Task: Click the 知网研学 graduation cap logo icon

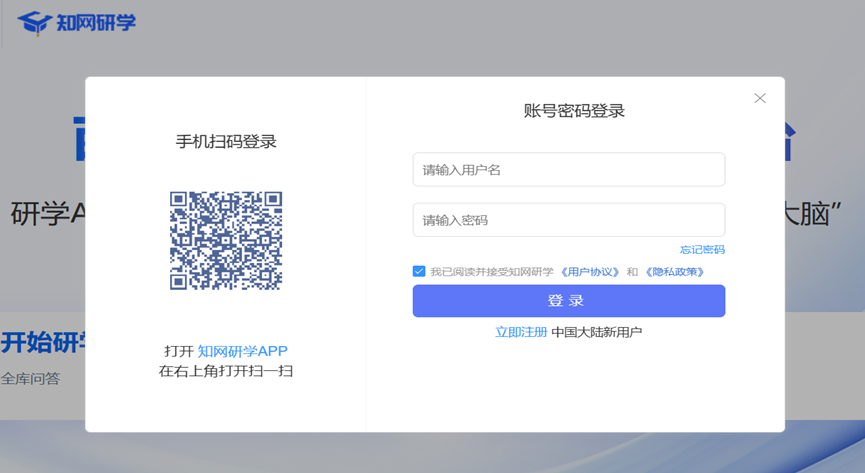Action: tap(35, 22)
